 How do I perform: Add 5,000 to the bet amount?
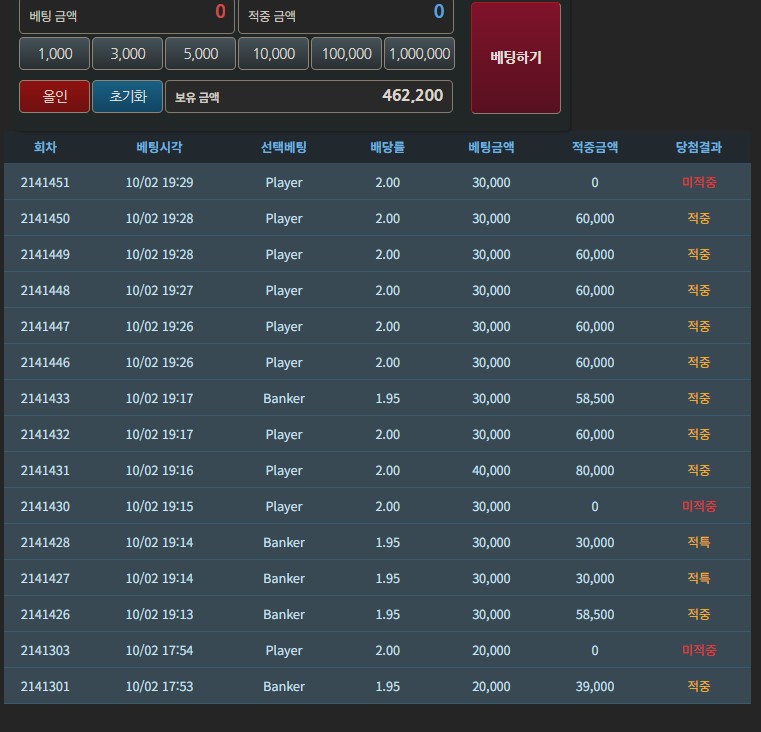tap(200, 53)
